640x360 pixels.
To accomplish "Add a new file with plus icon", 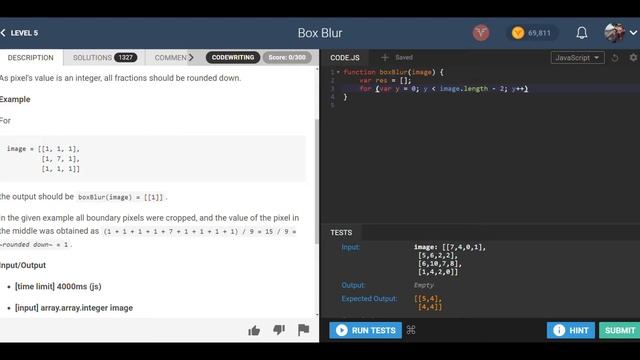I will (384, 58).
